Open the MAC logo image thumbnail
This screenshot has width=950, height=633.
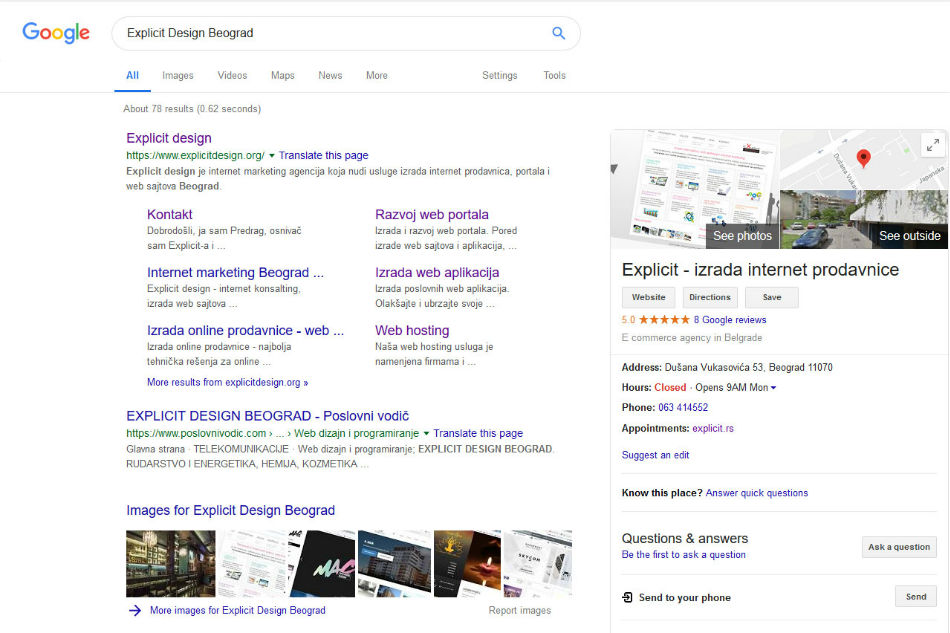tap(322, 564)
